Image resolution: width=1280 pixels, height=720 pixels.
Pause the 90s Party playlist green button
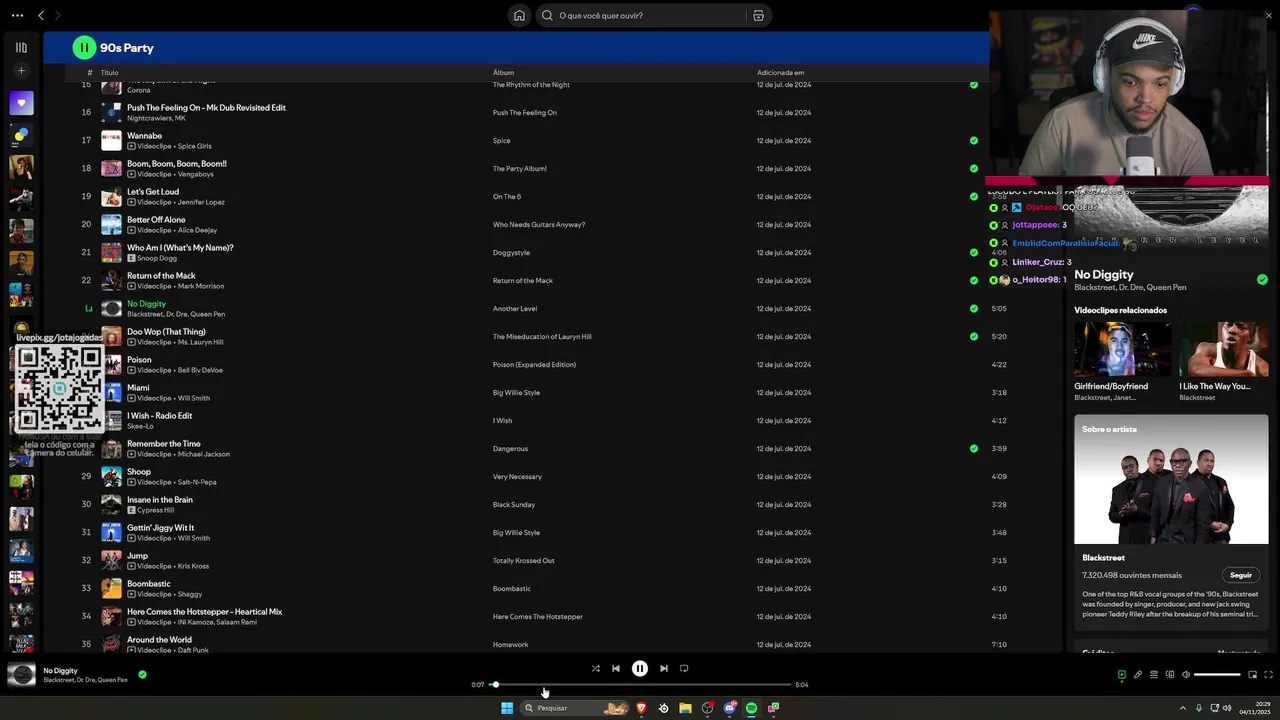[x=84, y=47]
